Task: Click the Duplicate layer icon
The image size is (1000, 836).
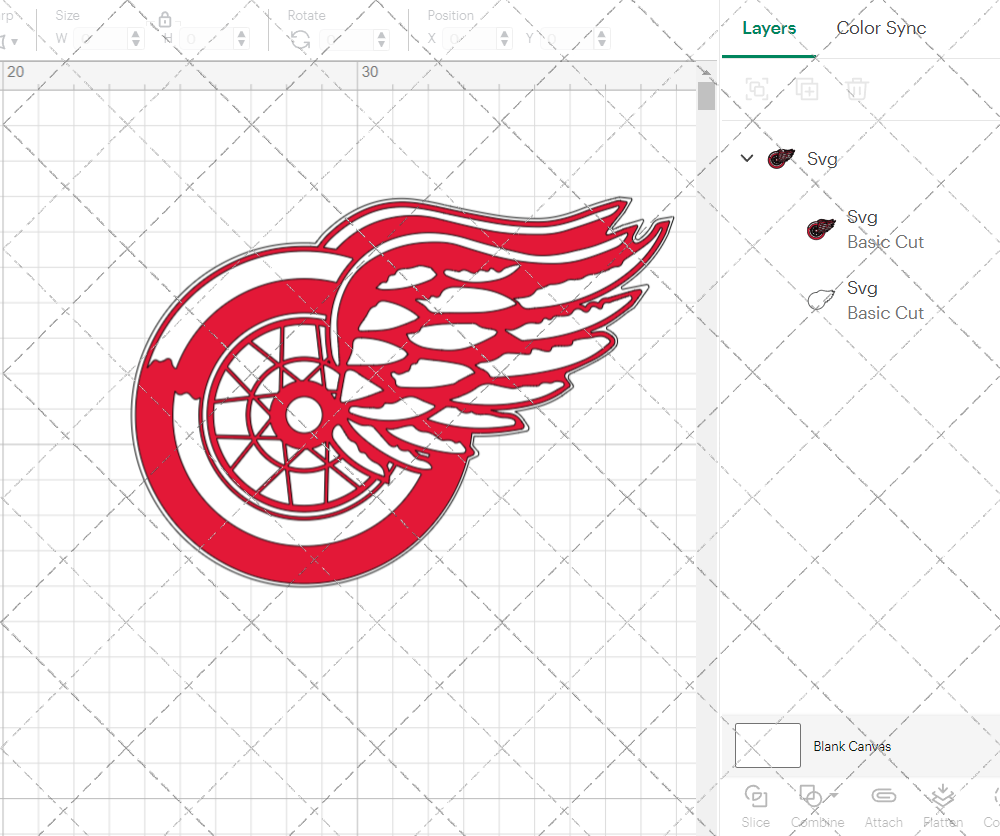Action: tap(807, 89)
